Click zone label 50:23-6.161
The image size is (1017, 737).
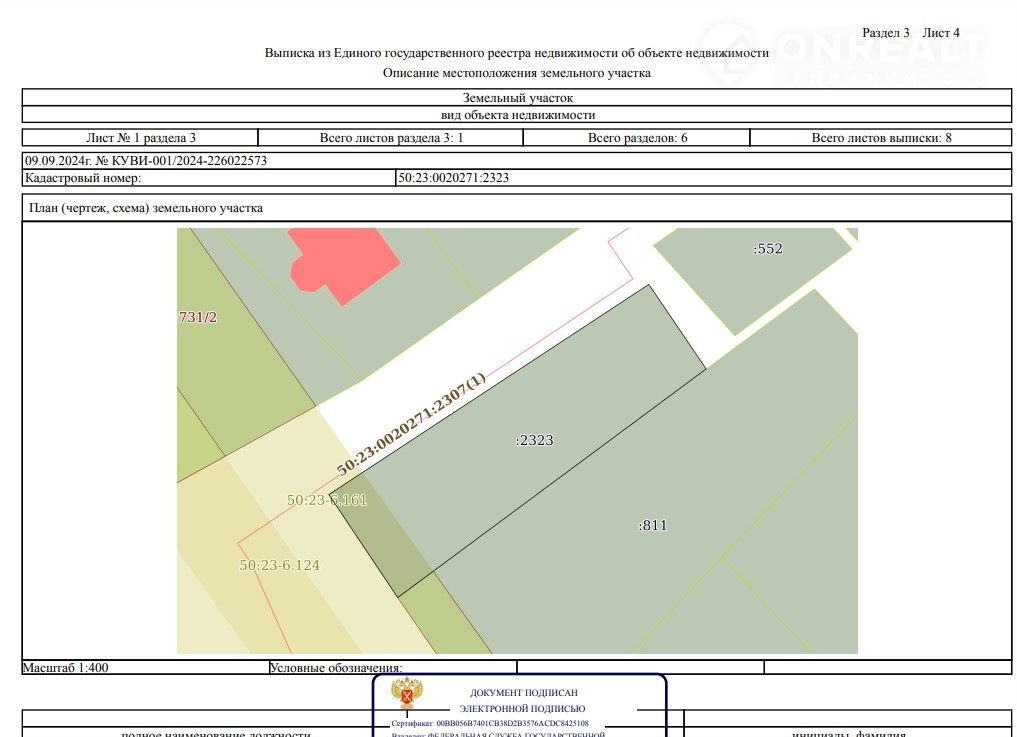[327, 500]
